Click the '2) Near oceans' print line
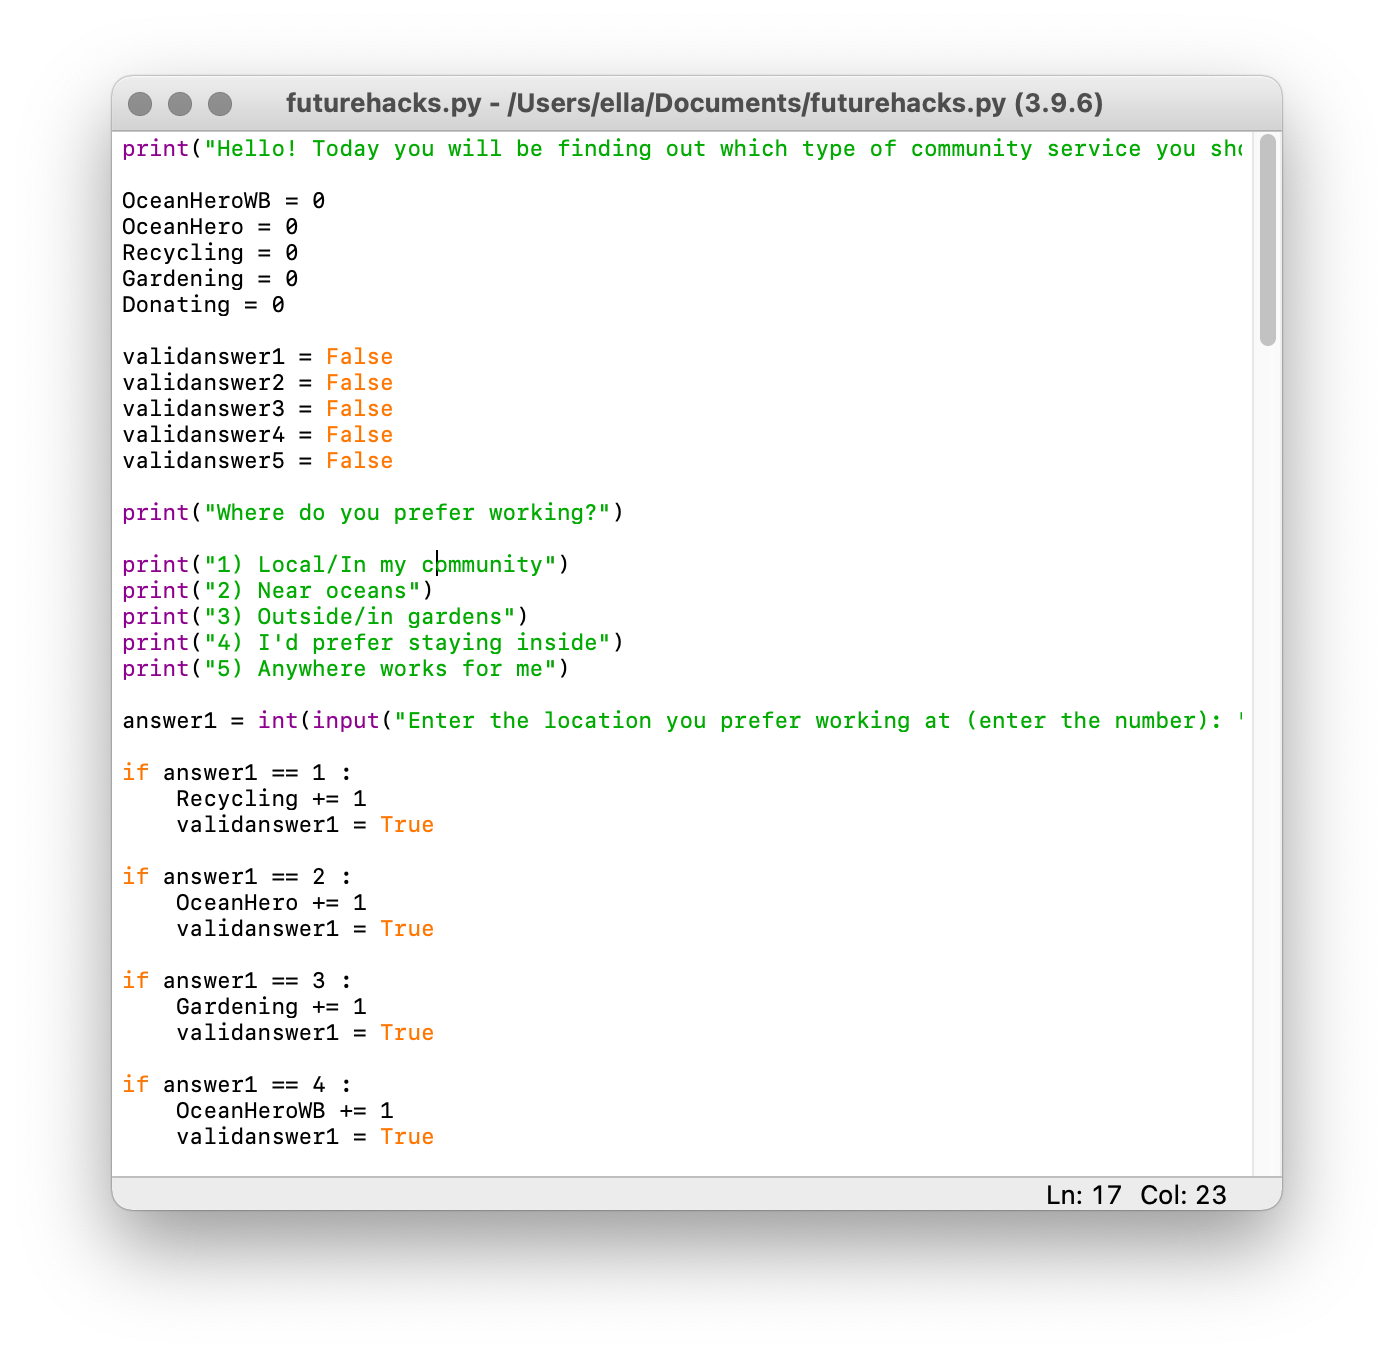This screenshot has height=1358, width=1394. (278, 591)
